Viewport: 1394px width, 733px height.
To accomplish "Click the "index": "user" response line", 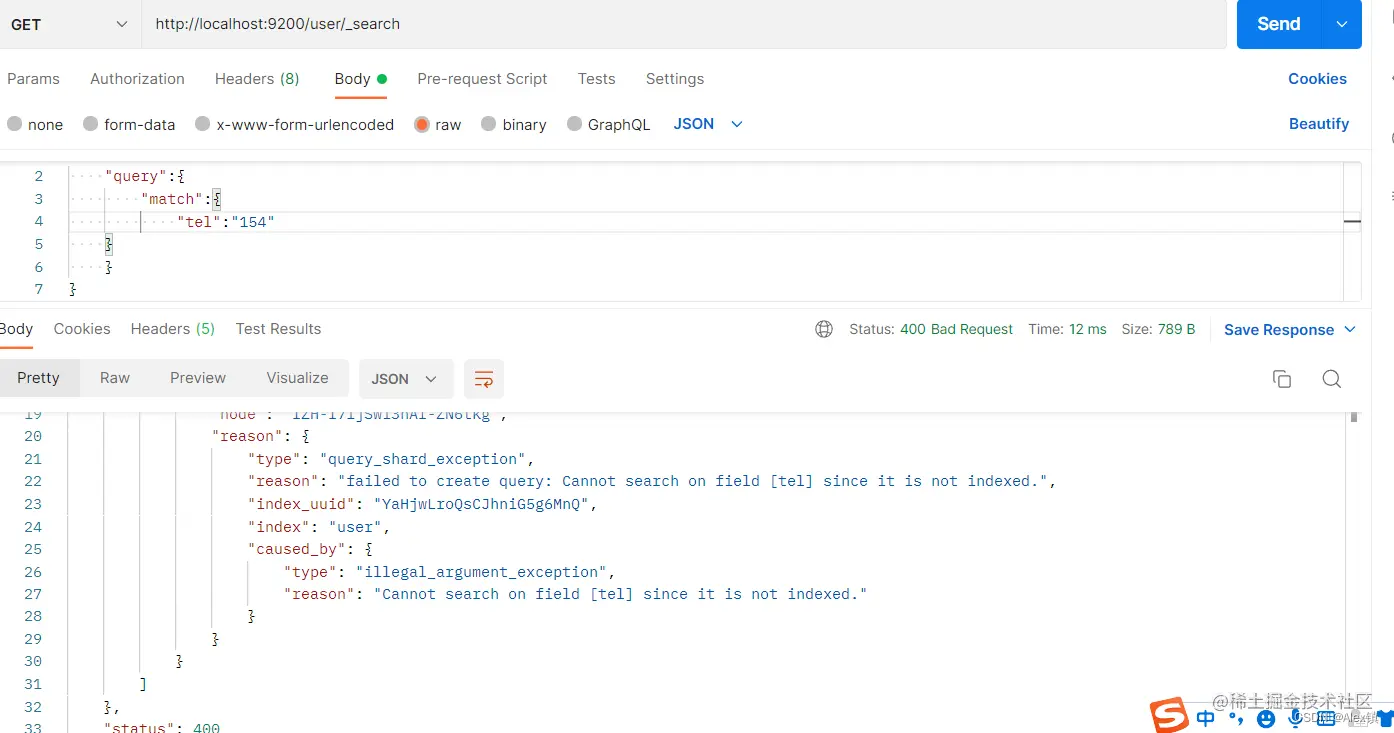I will (319, 527).
